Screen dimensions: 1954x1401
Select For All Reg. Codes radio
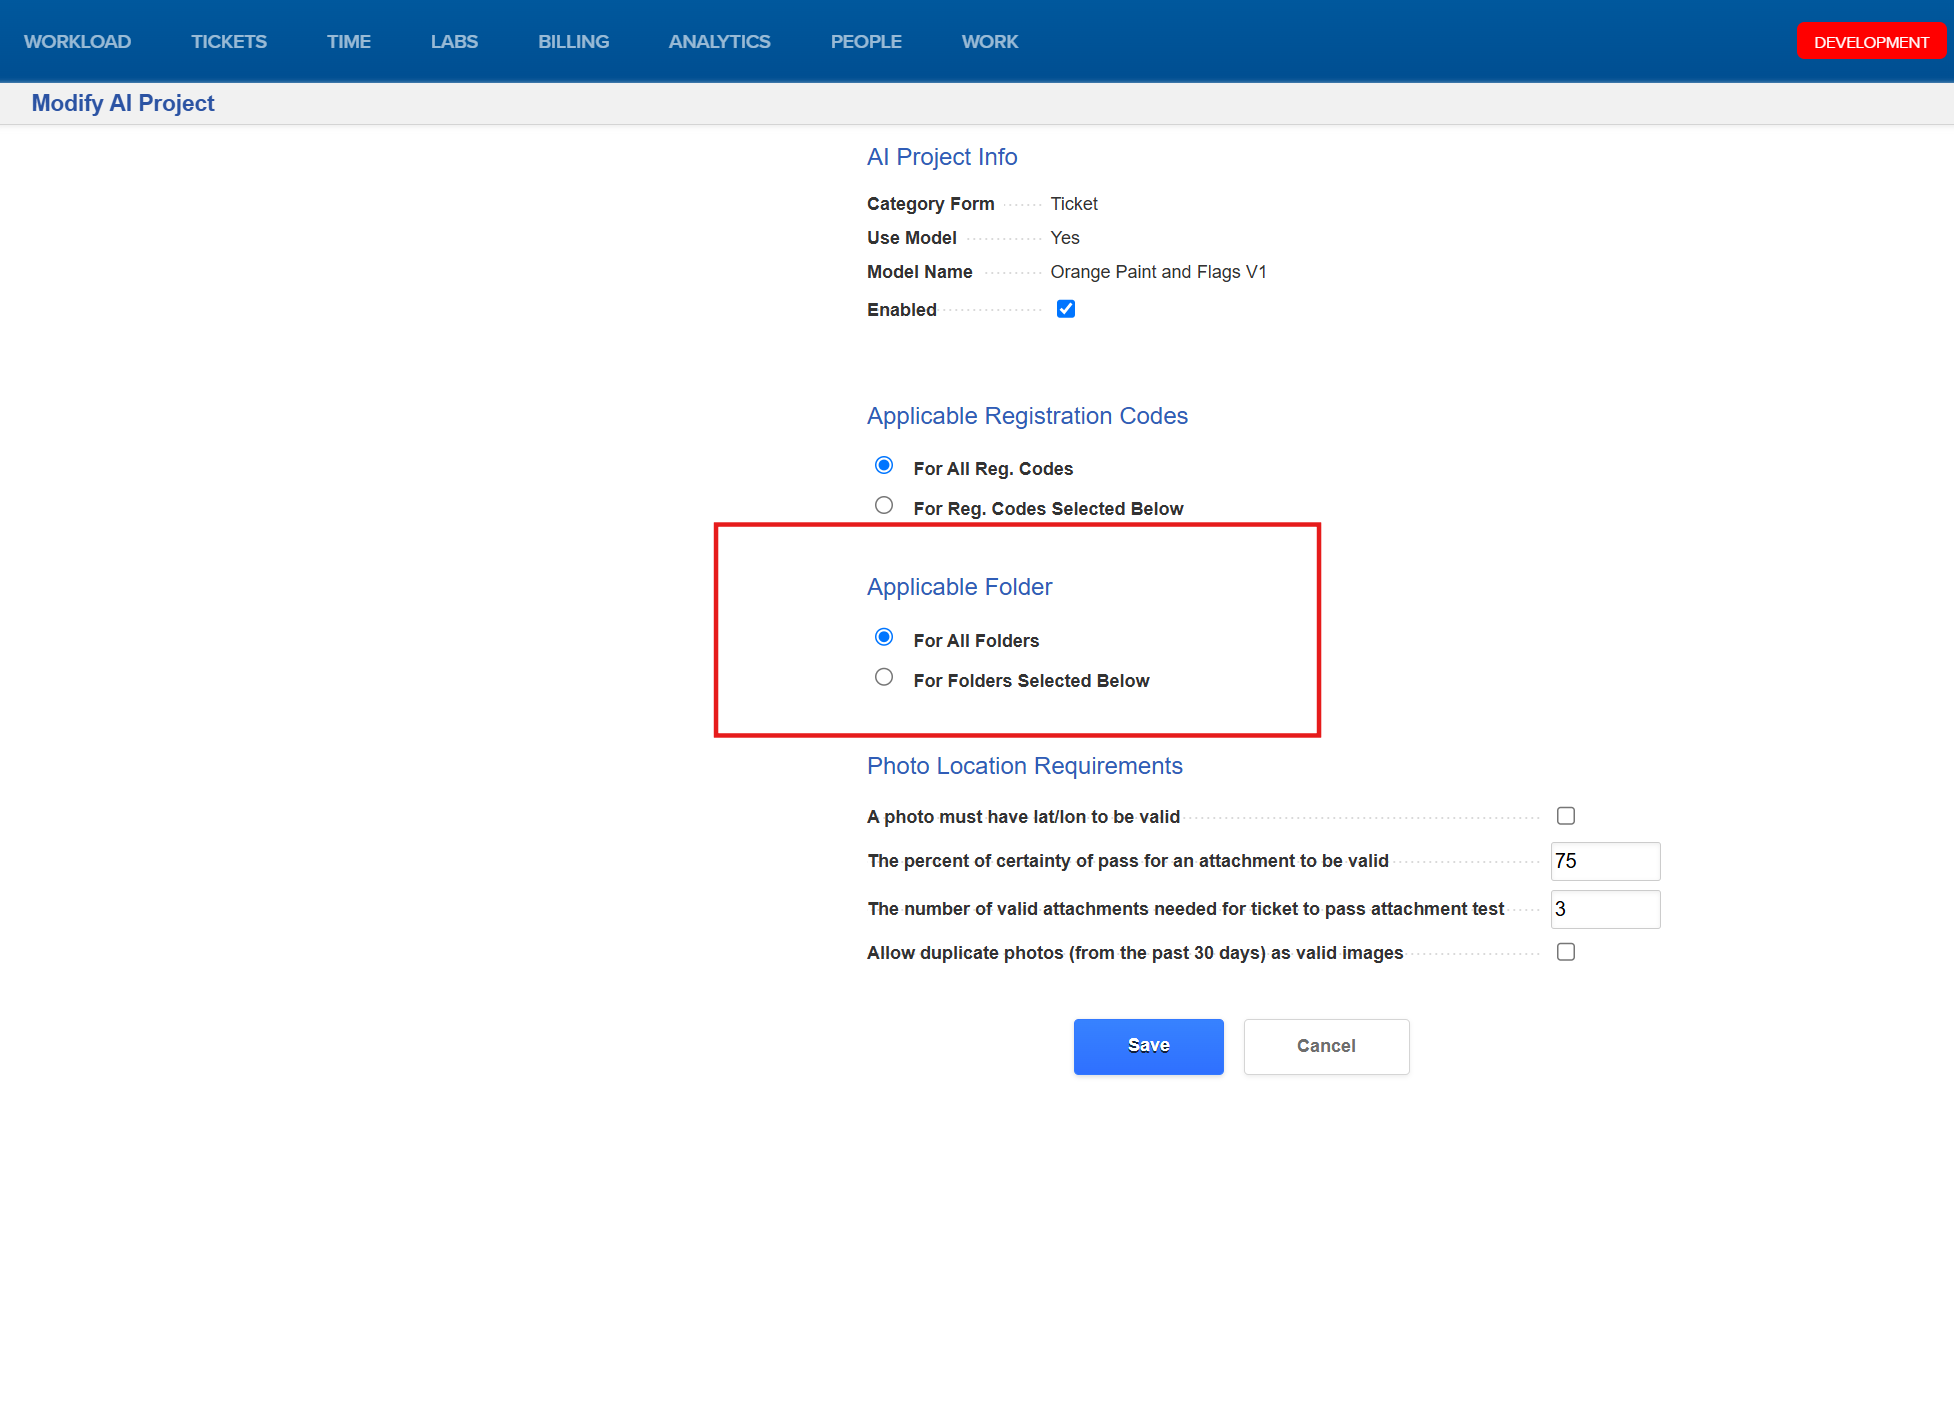tap(884, 466)
